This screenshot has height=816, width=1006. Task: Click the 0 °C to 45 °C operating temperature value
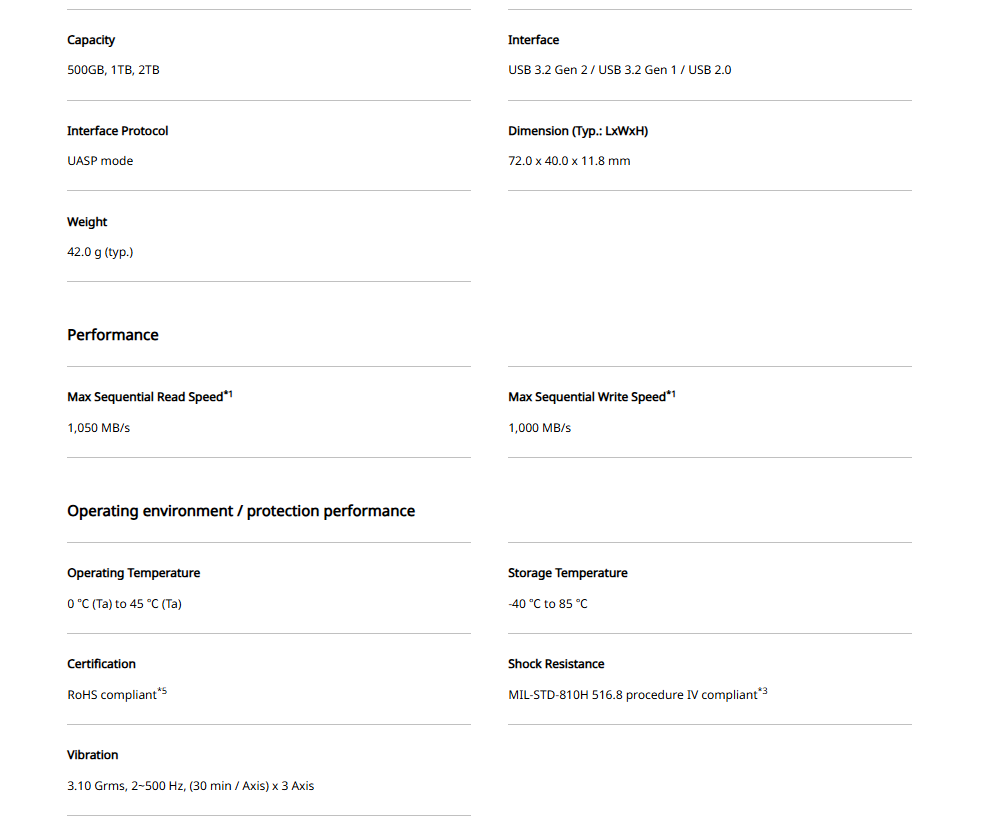click(124, 604)
